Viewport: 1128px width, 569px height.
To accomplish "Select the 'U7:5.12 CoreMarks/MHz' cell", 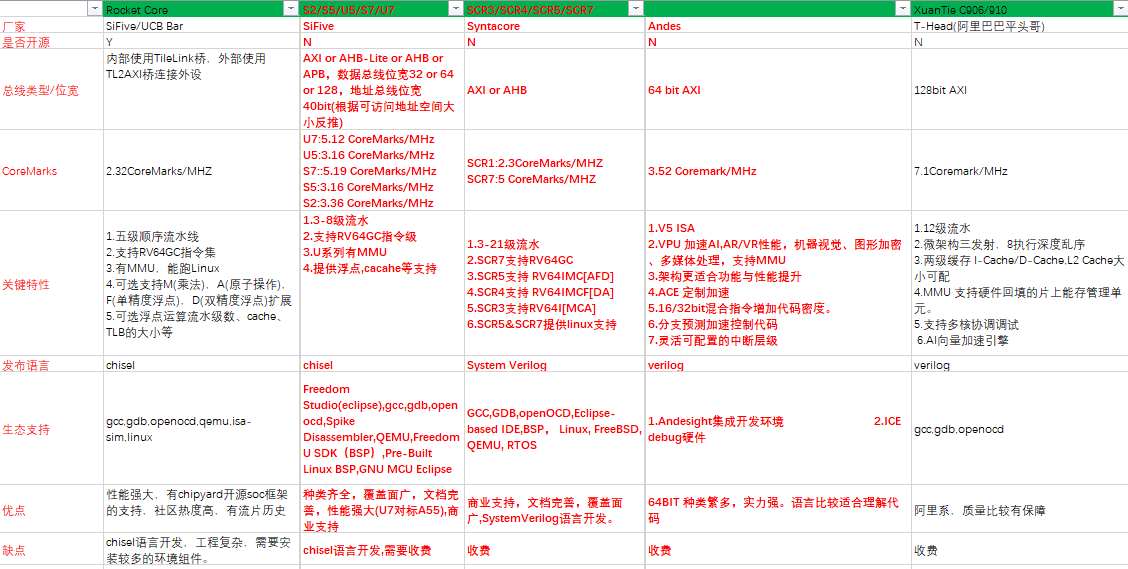I will pyautogui.click(x=382, y=171).
